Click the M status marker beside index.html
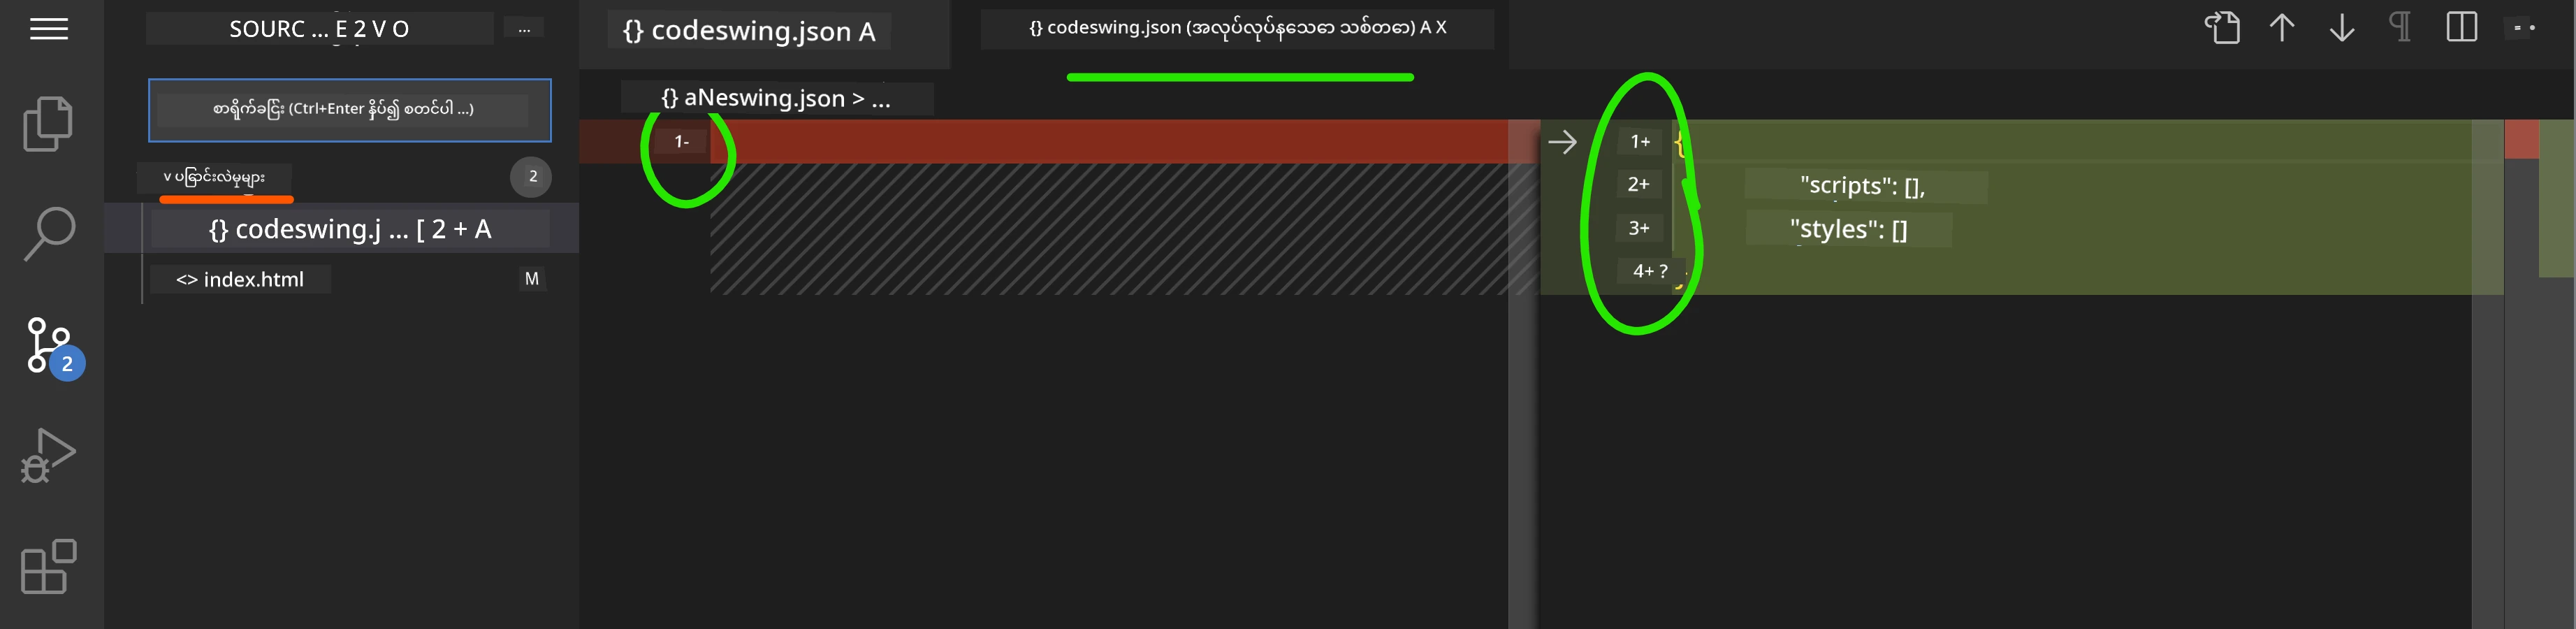 [532, 279]
